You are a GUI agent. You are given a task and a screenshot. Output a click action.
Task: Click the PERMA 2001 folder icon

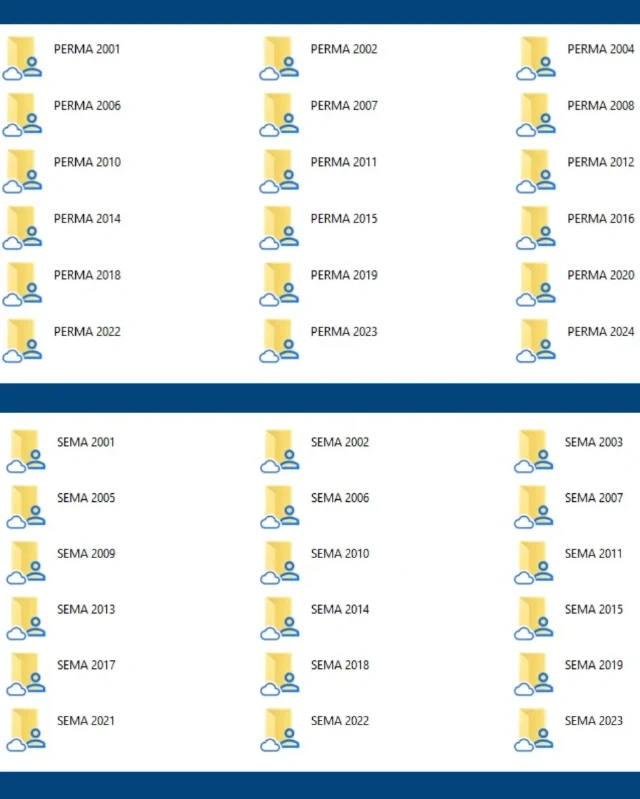[23, 57]
